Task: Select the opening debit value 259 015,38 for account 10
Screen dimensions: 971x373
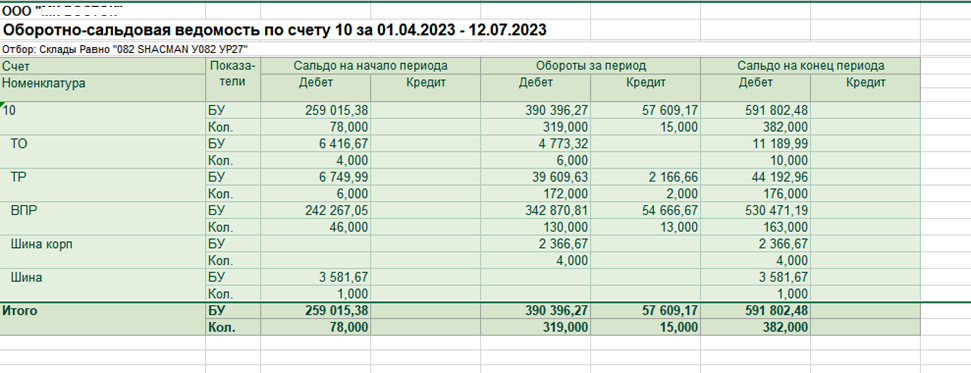Action: (316, 110)
